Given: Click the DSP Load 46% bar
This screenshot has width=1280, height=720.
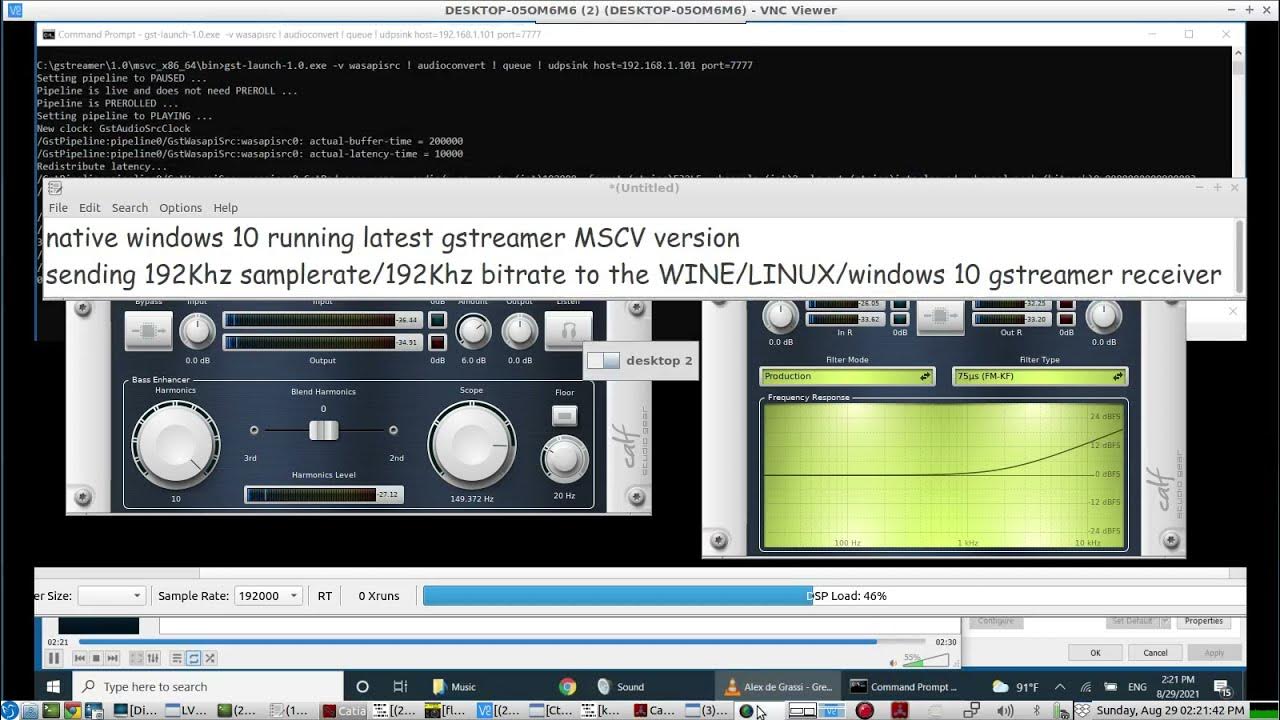Looking at the screenshot, I should [x=834, y=596].
